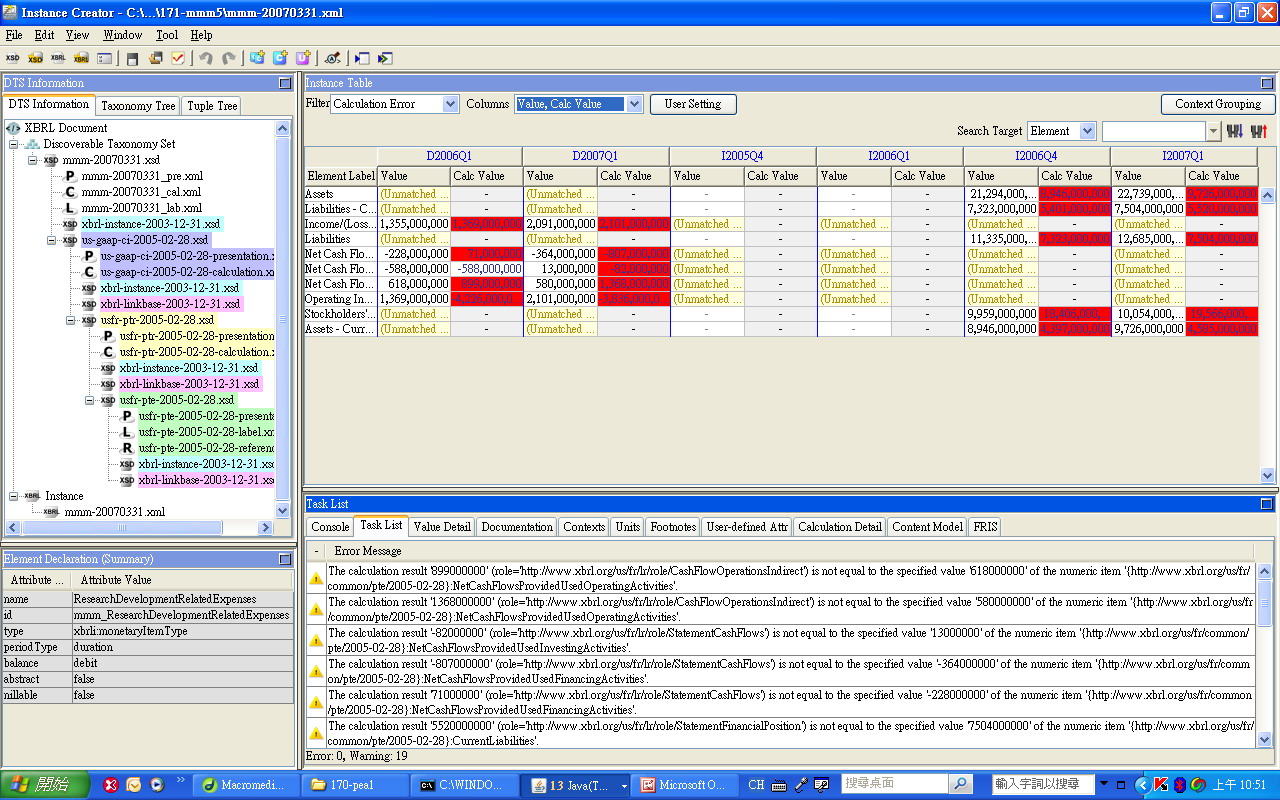1280x800 pixels.
Task: Open the '170-peal' folder taskbar button
Action: (354, 785)
